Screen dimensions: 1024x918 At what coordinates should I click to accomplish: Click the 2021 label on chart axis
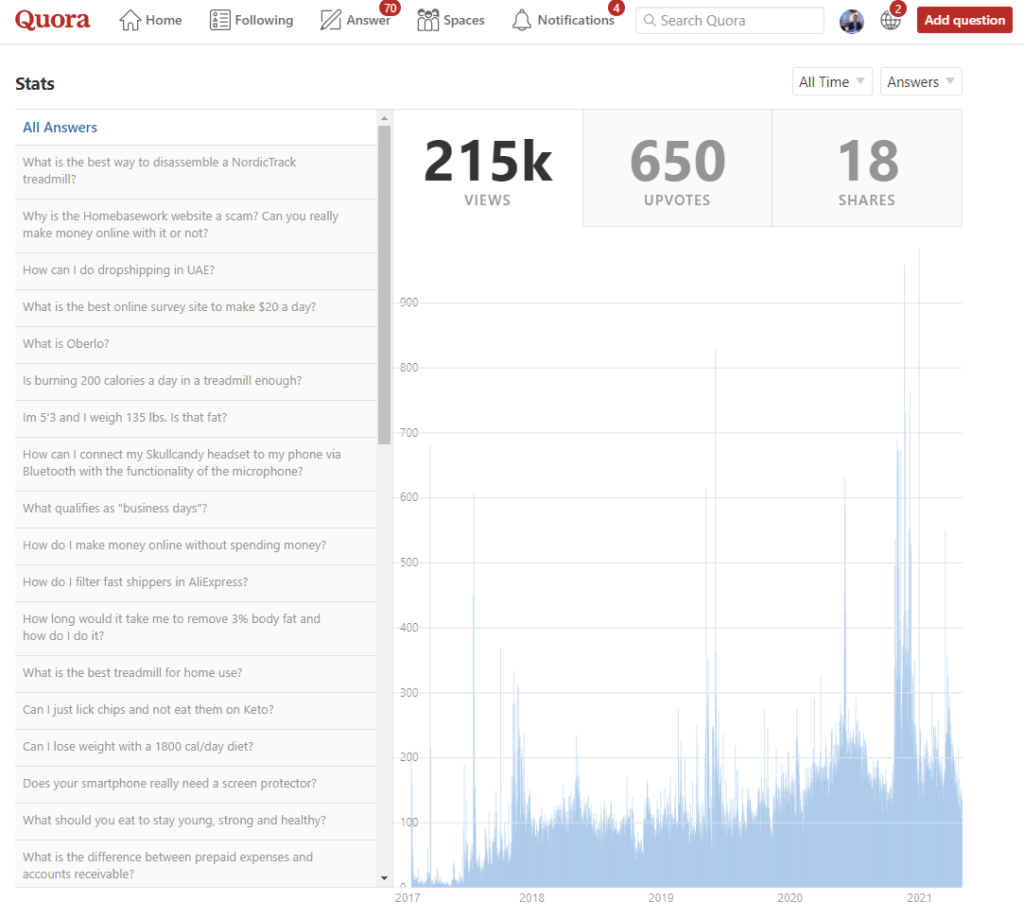(x=919, y=898)
